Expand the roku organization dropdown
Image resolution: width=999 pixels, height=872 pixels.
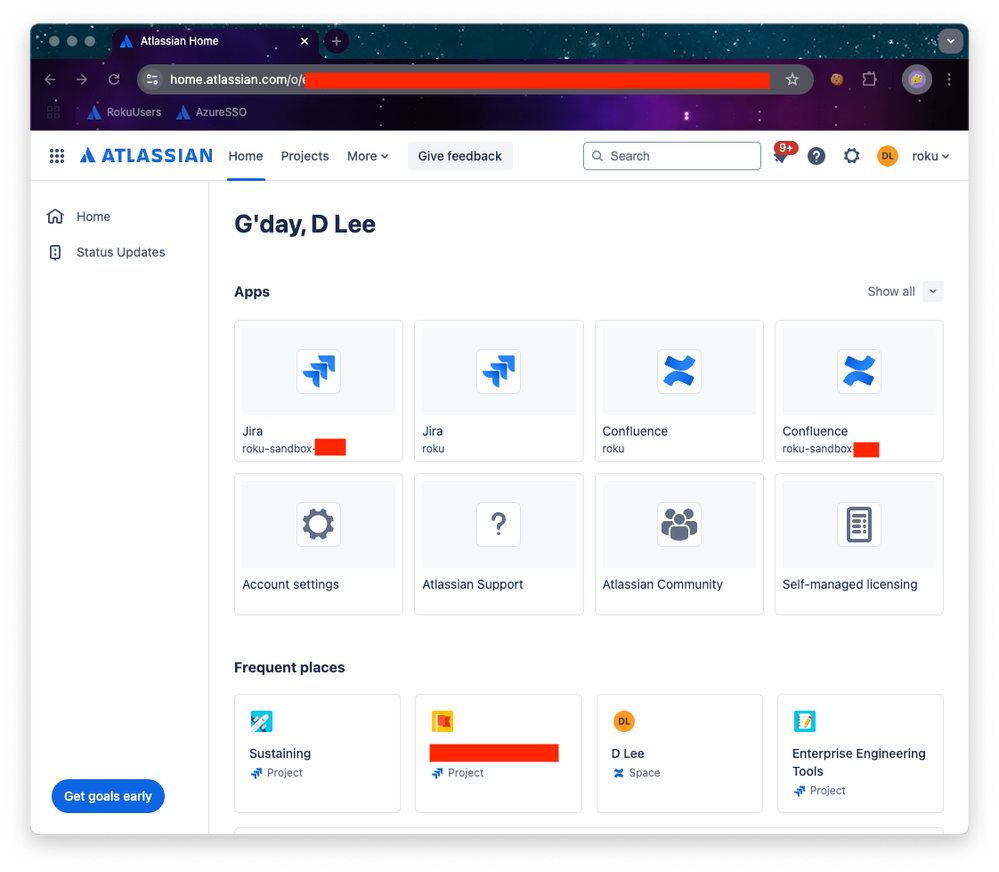[x=930, y=156]
